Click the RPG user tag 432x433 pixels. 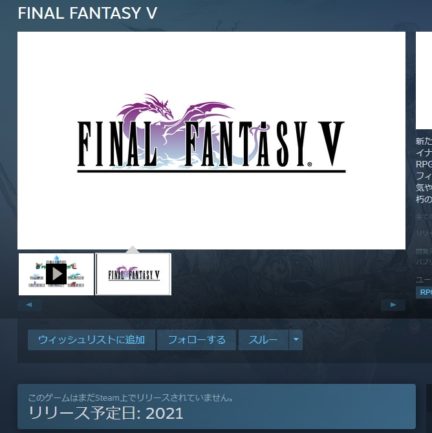point(424,292)
